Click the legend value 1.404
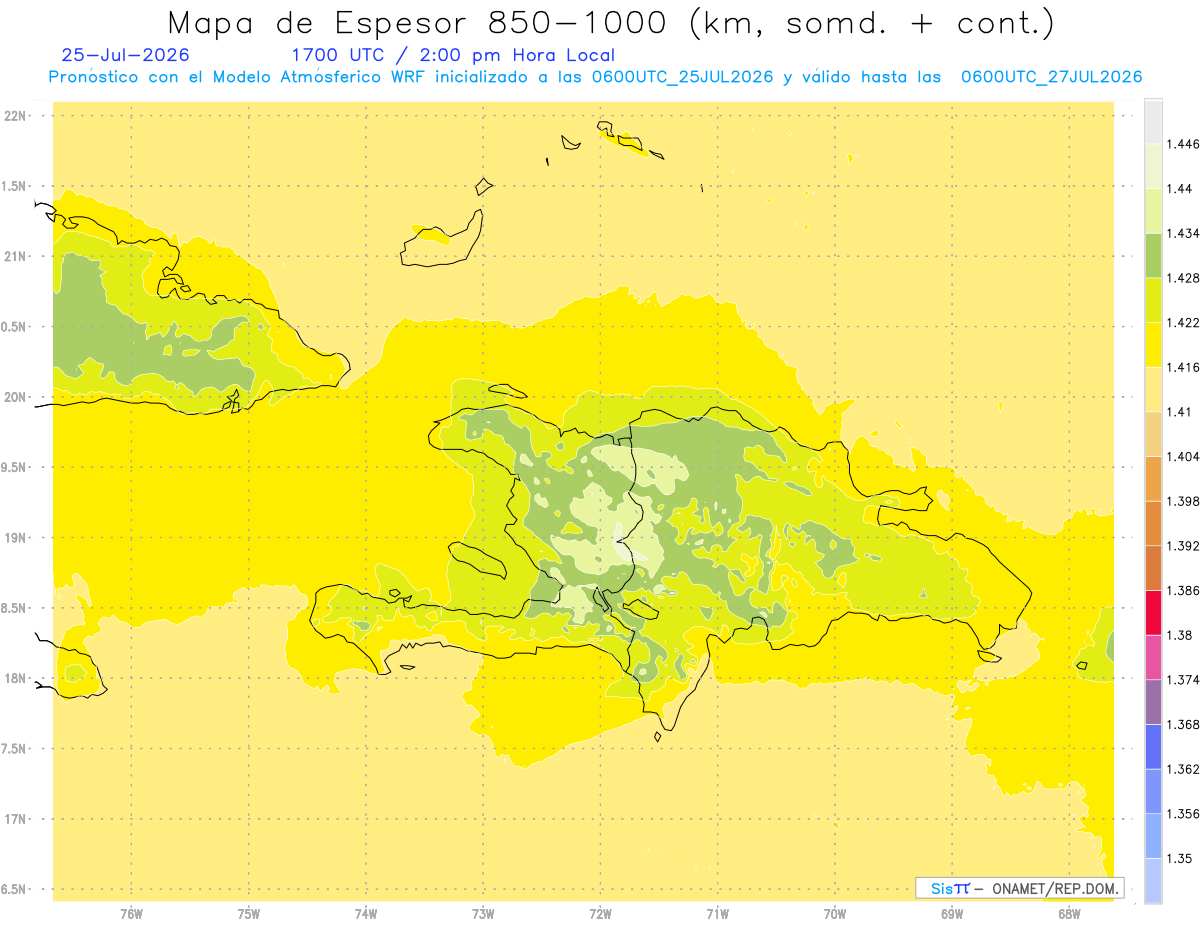The width and height of the screenshot is (1200, 927). (x=1185, y=457)
